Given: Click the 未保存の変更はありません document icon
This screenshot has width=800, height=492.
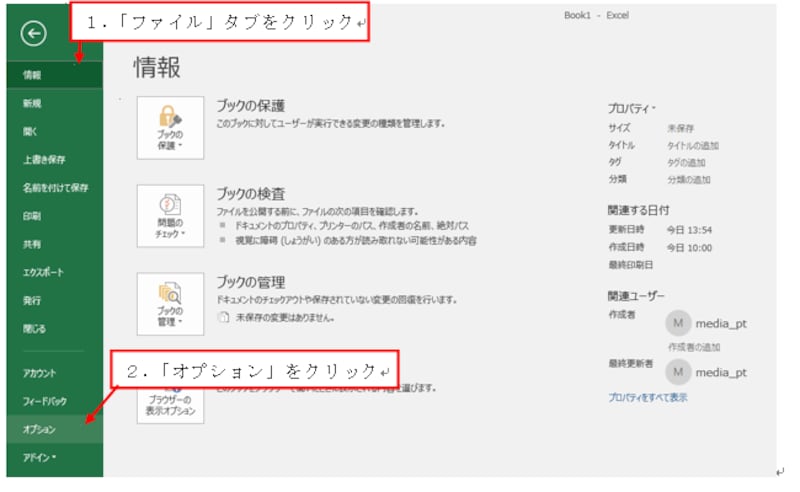Looking at the screenshot, I should tap(223, 317).
